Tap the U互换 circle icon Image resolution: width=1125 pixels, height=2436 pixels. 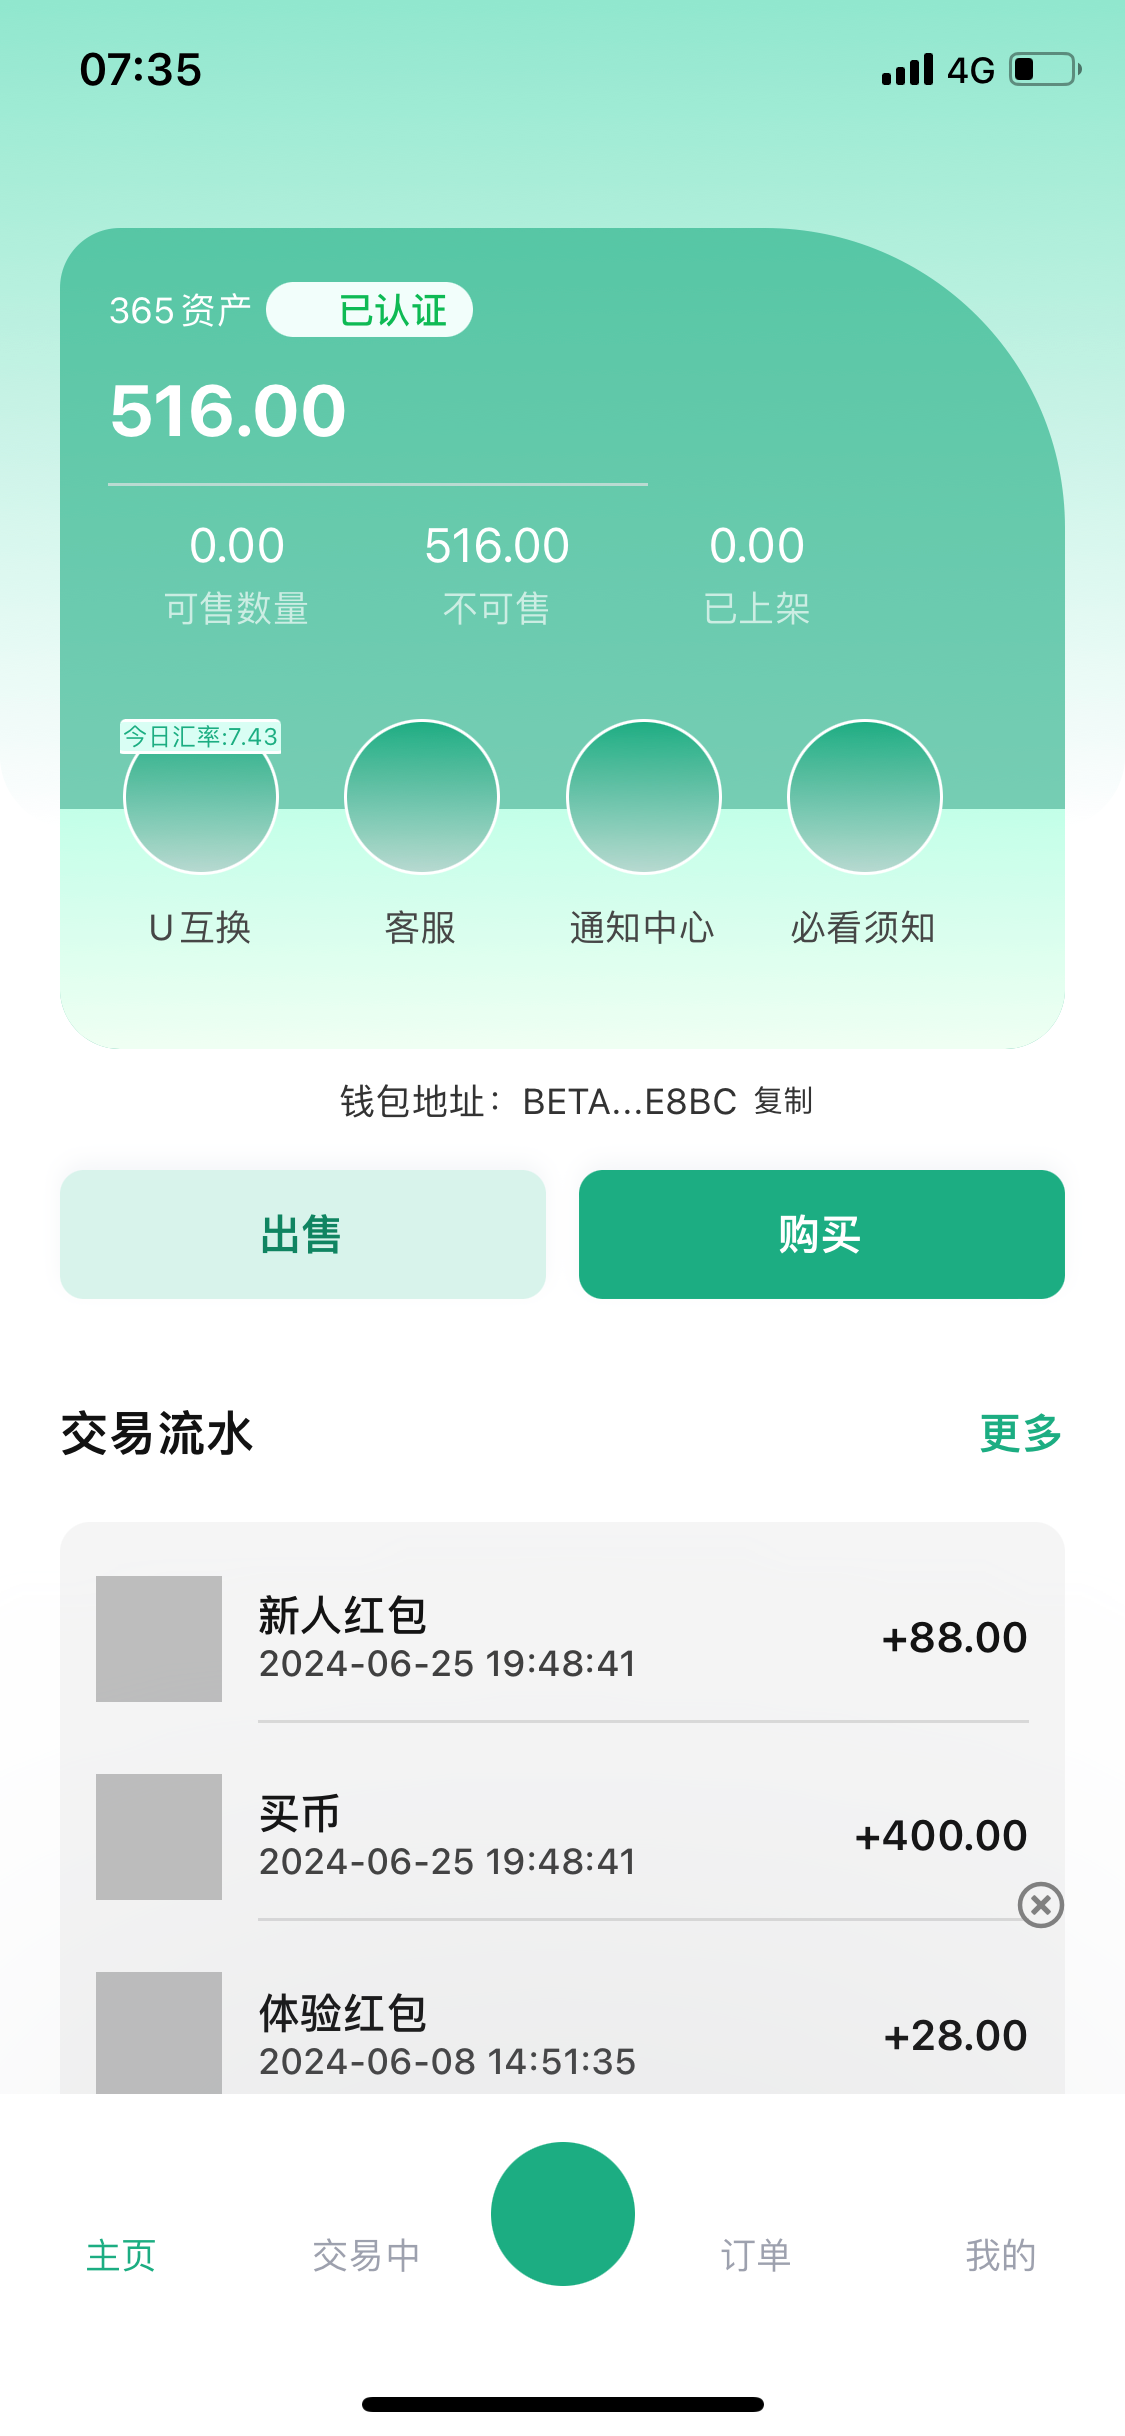click(x=200, y=799)
